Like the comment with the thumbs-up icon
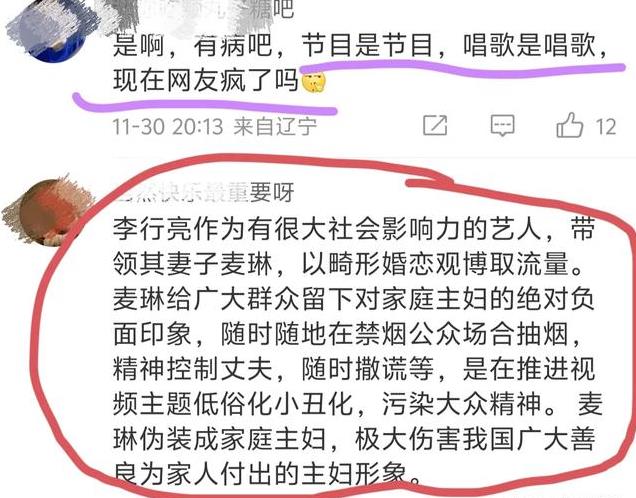The width and height of the screenshot is (636, 498). point(569,125)
